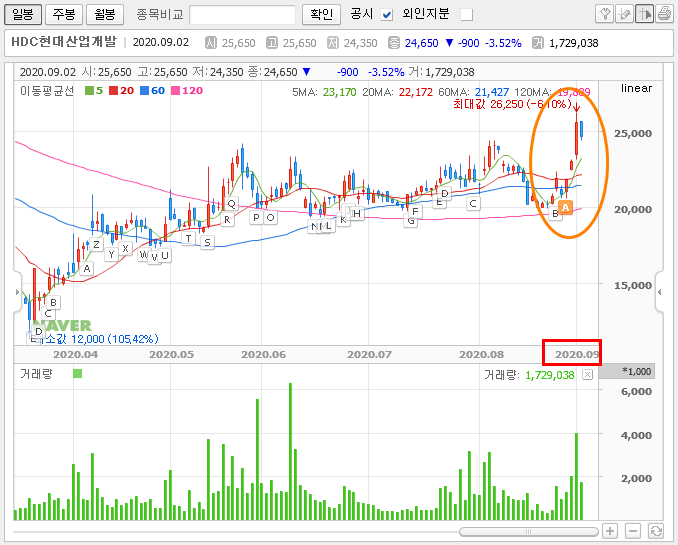Open disclosure marker X
Image resolution: width=678 pixels, height=545 pixels.
[125, 249]
